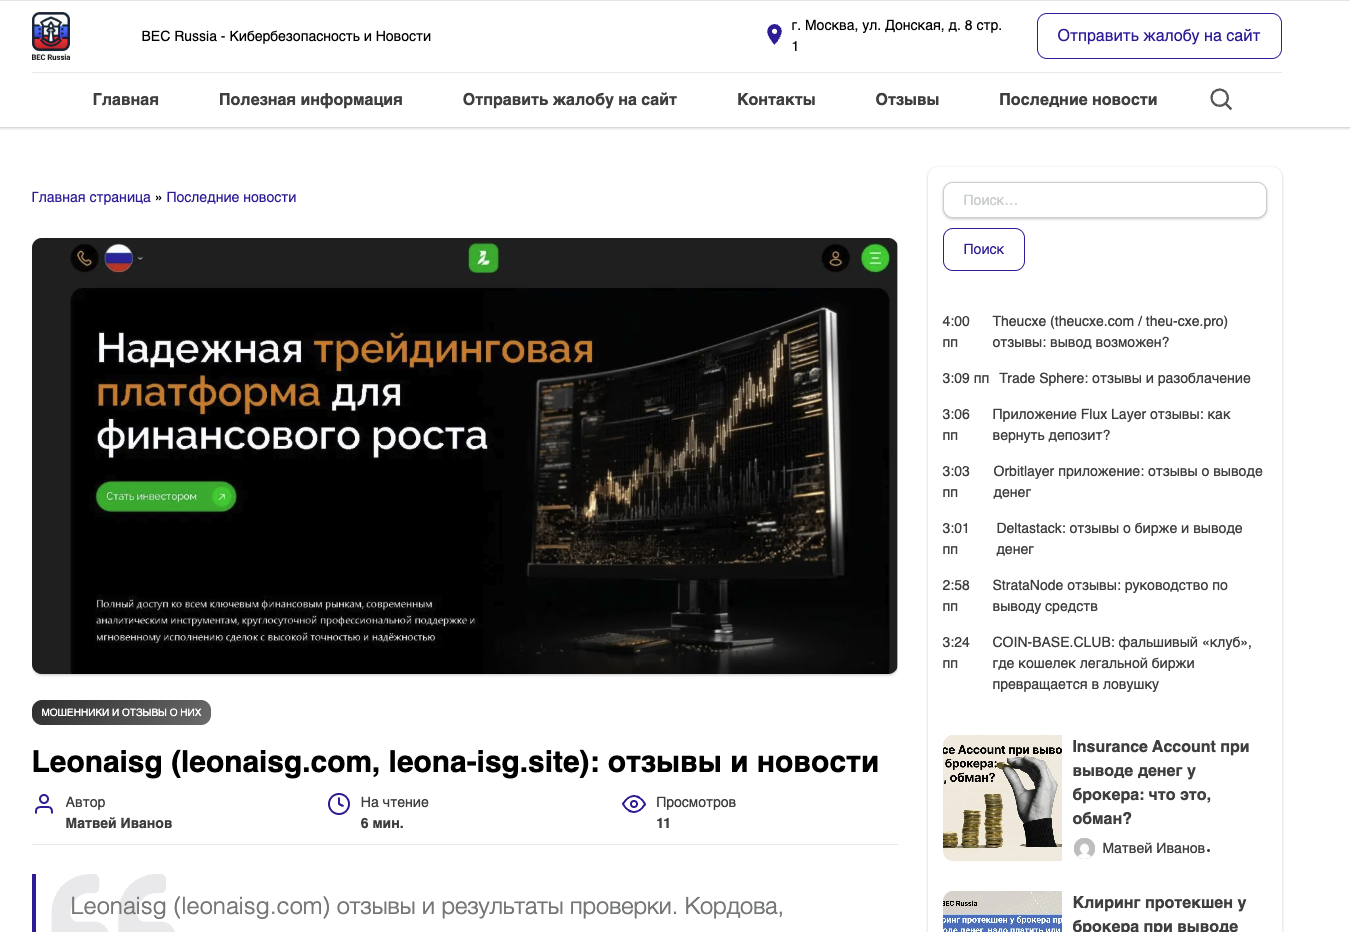This screenshot has width=1350, height=932.
Task: Click the Moscow address text in header
Action: [x=897, y=36]
